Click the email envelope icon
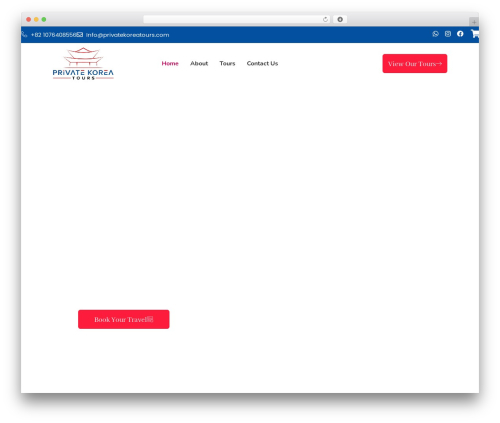The height and width of the screenshot is (423, 500). (80, 34)
